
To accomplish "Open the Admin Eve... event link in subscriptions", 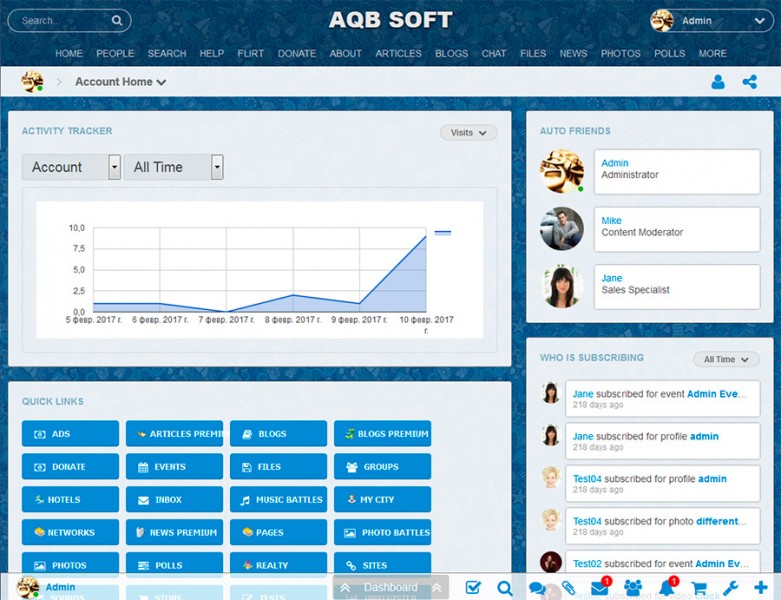I will (x=717, y=394).
